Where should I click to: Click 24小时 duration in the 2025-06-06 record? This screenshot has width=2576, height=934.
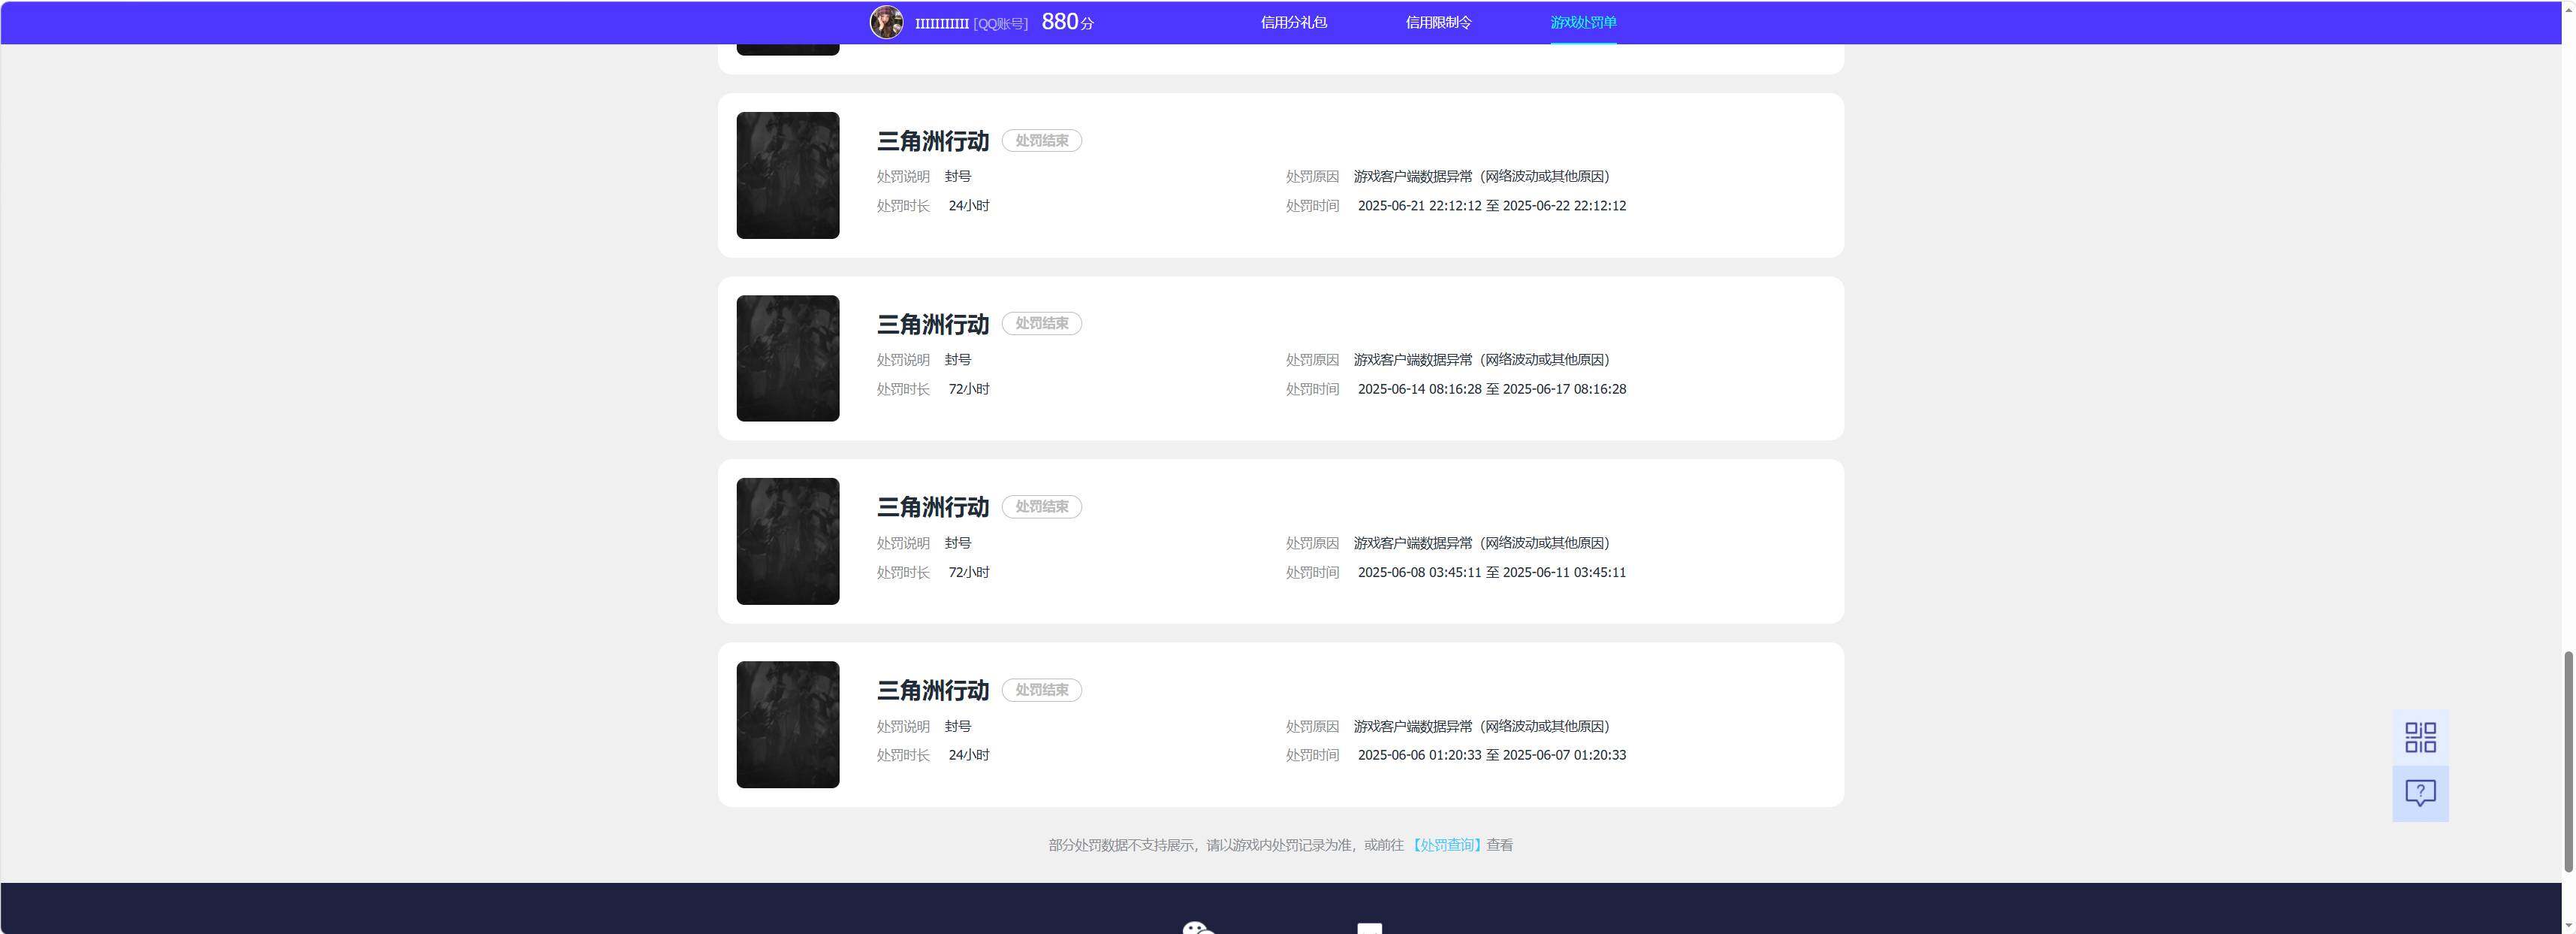pyautogui.click(x=969, y=755)
